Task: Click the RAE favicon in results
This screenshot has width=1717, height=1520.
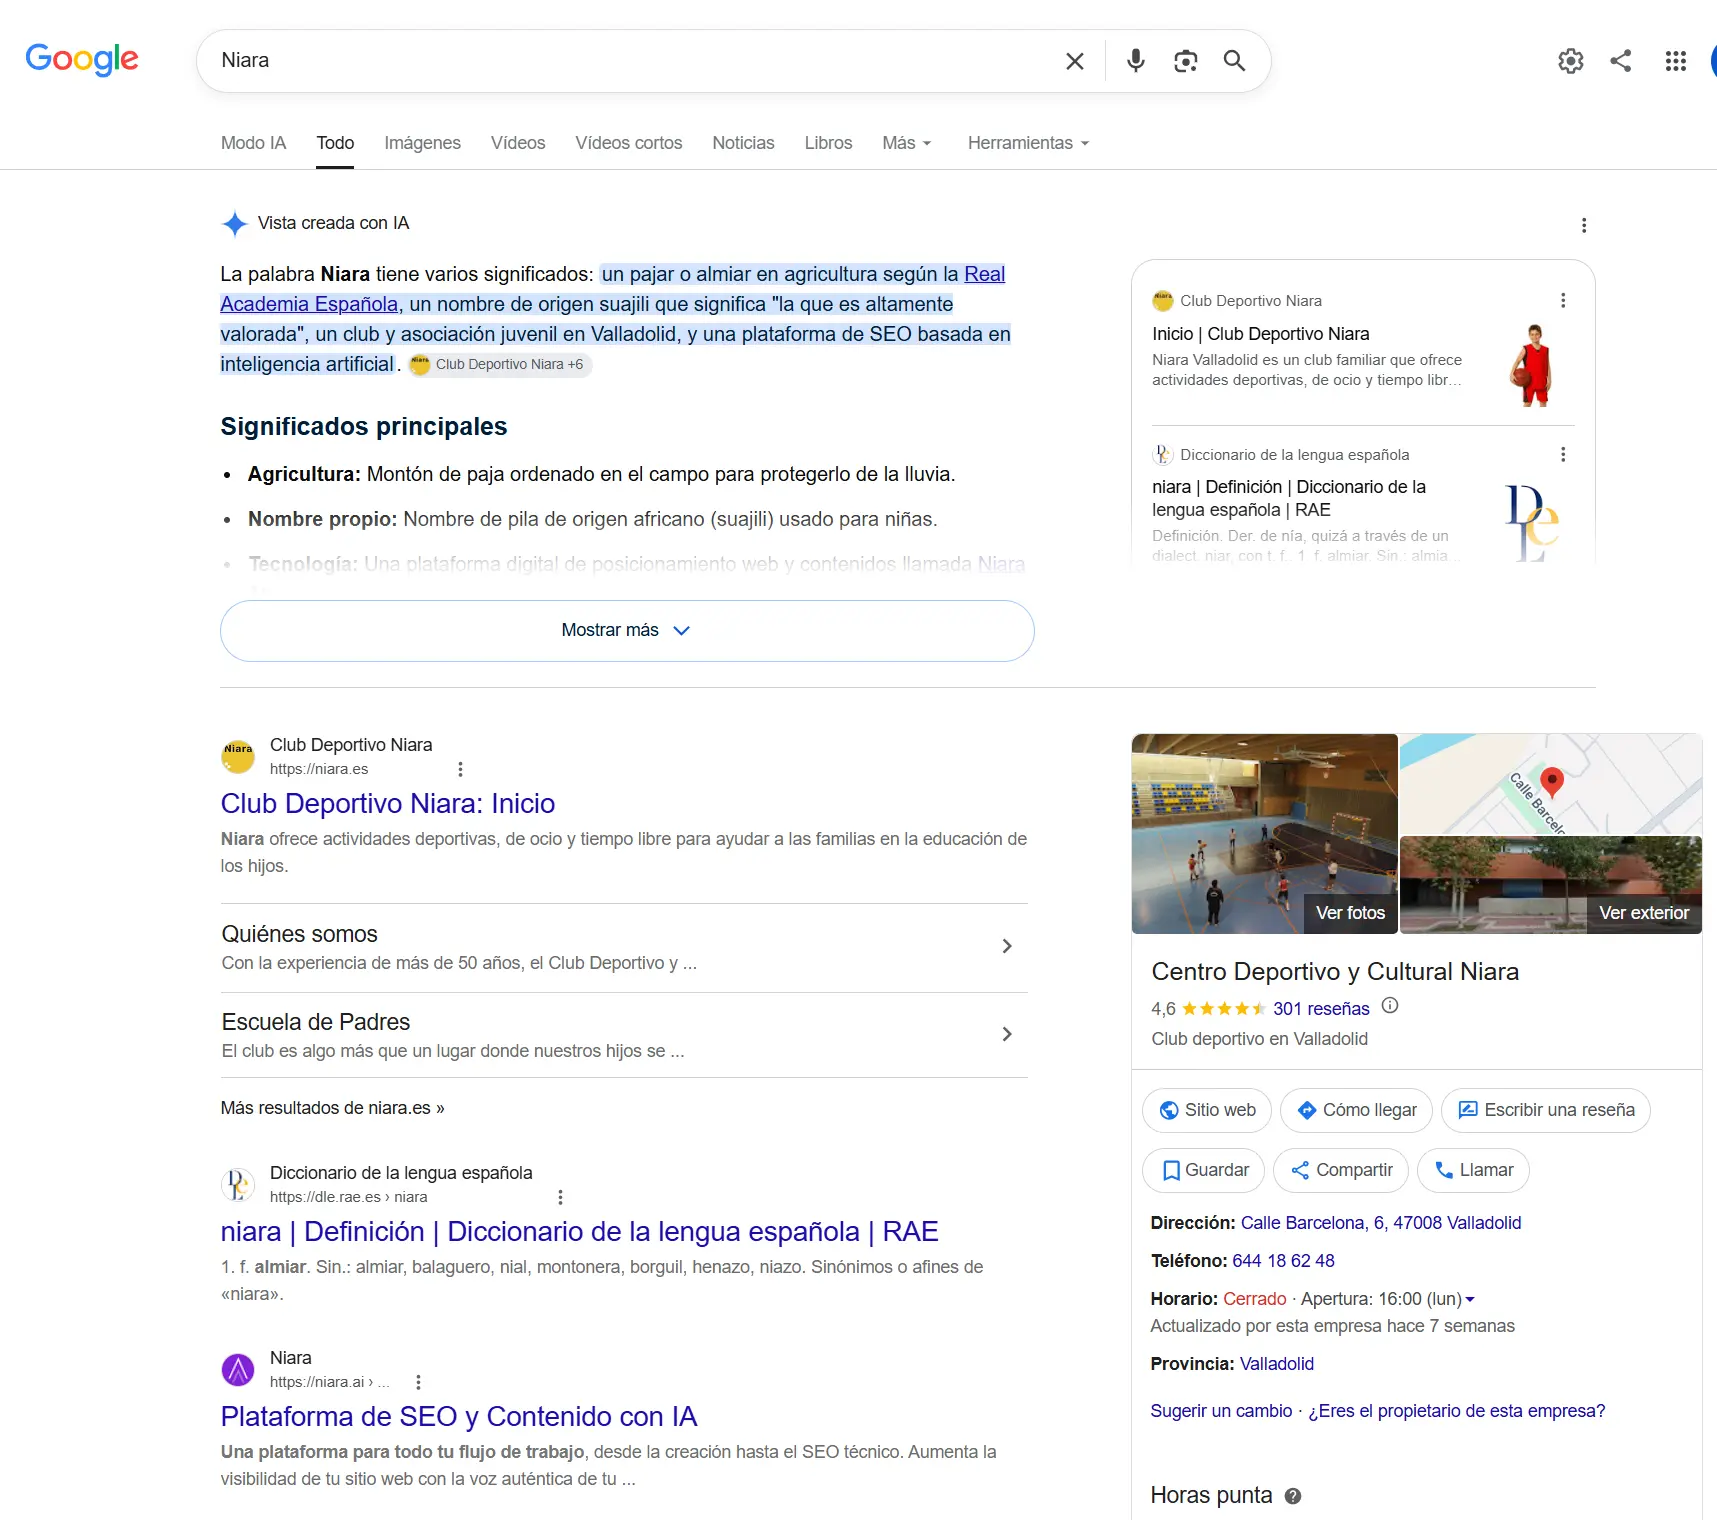Action: click(238, 1185)
